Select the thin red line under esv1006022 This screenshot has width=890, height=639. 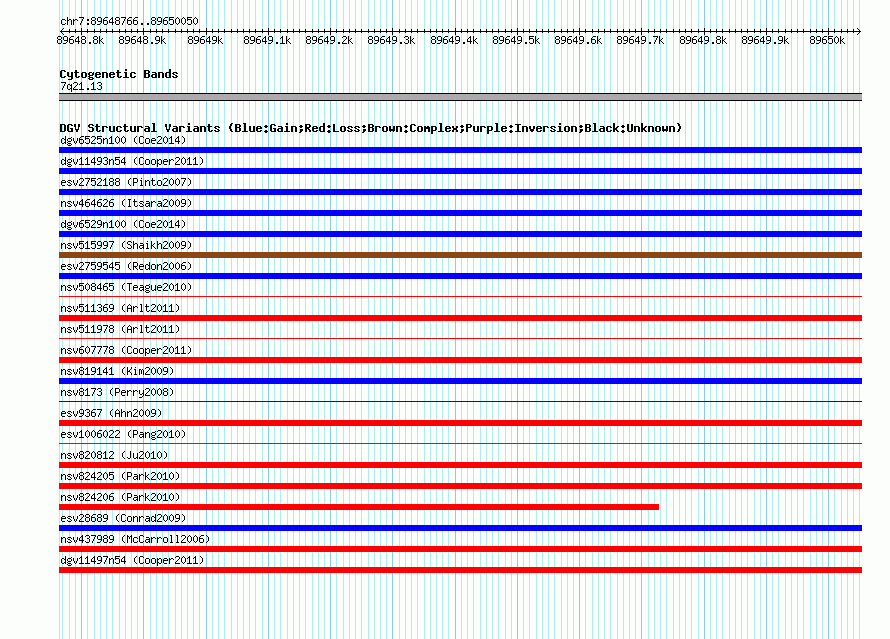[460, 443]
